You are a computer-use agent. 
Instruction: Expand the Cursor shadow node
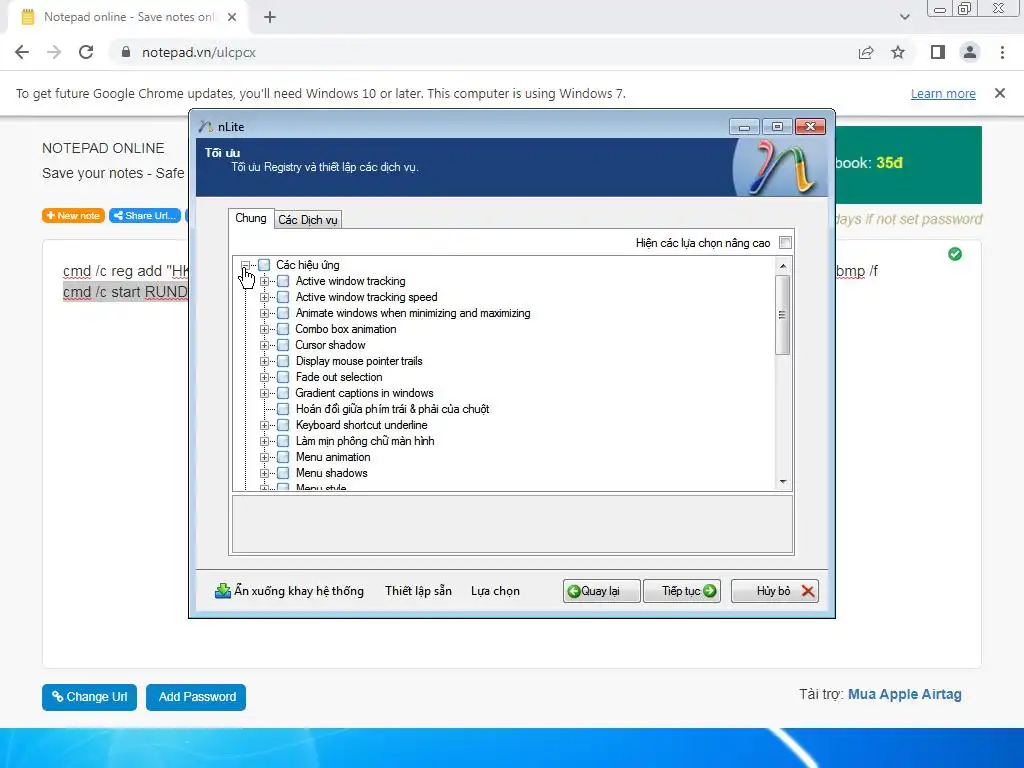pyautogui.click(x=264, y=345)
